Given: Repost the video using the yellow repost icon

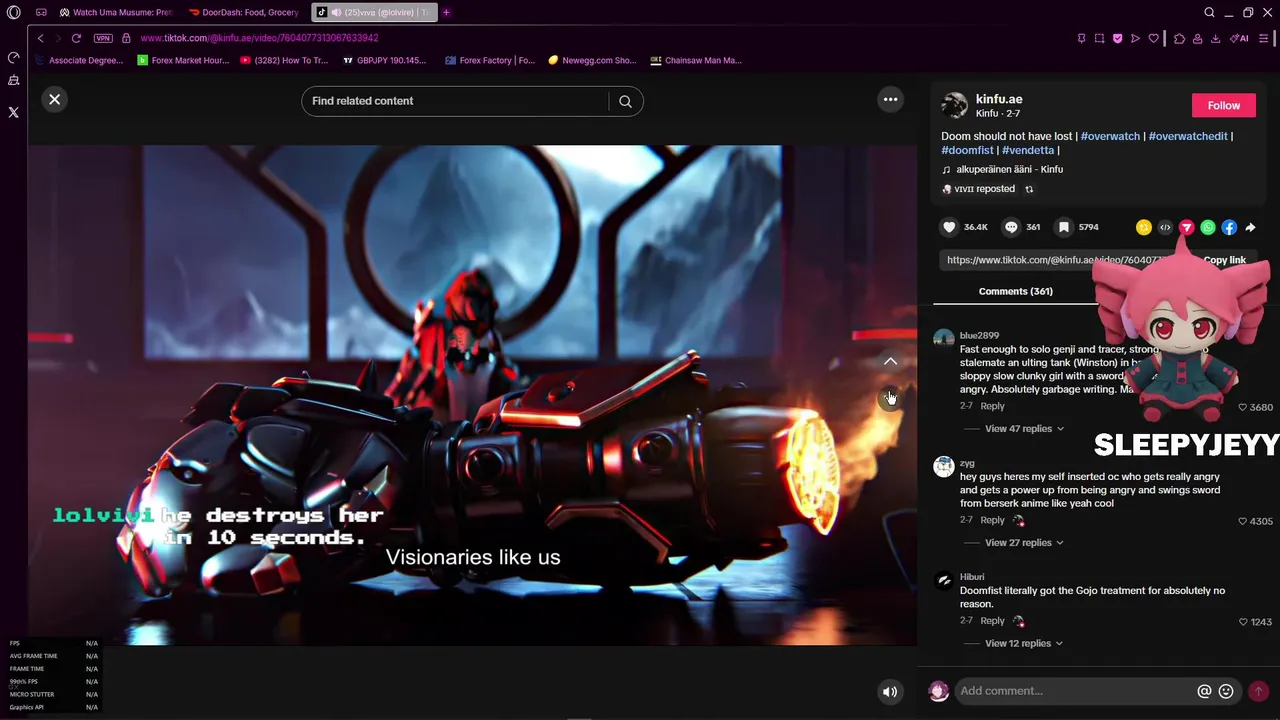Looking at the screenshot, I should tap(1144, 227).
